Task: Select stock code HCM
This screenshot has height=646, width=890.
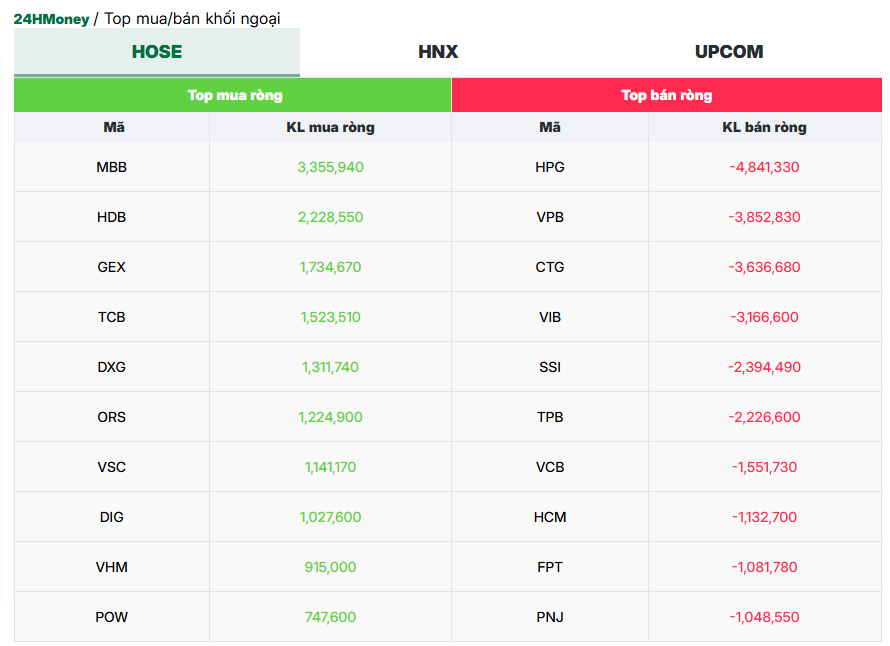Action: point(550,517)
